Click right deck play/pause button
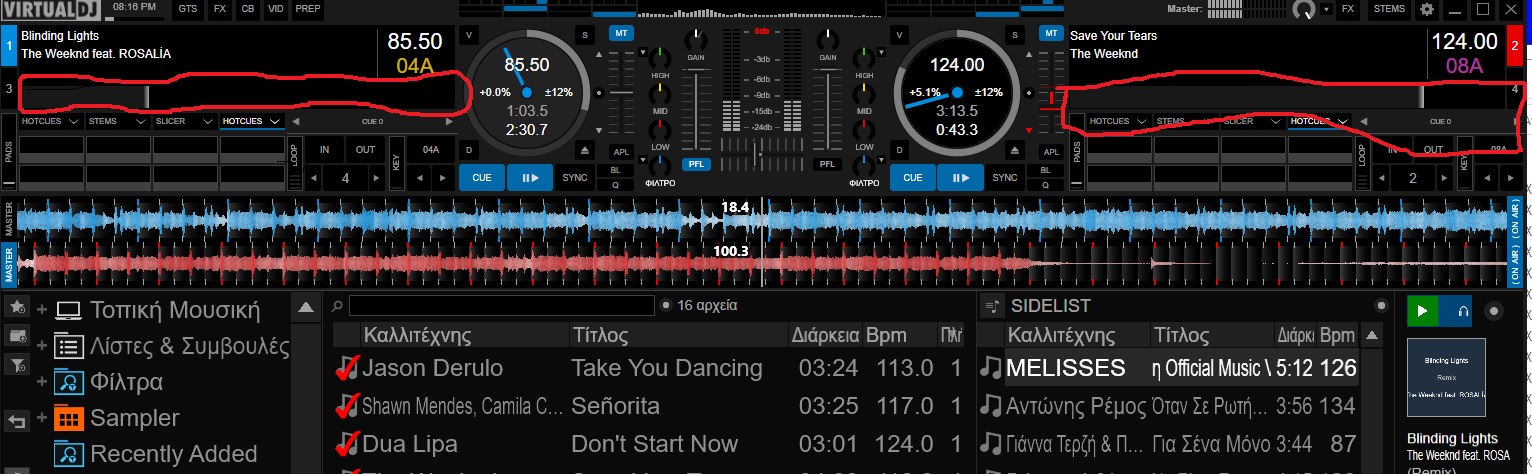This screenshot has height=474, width=1532. [960, 178]
